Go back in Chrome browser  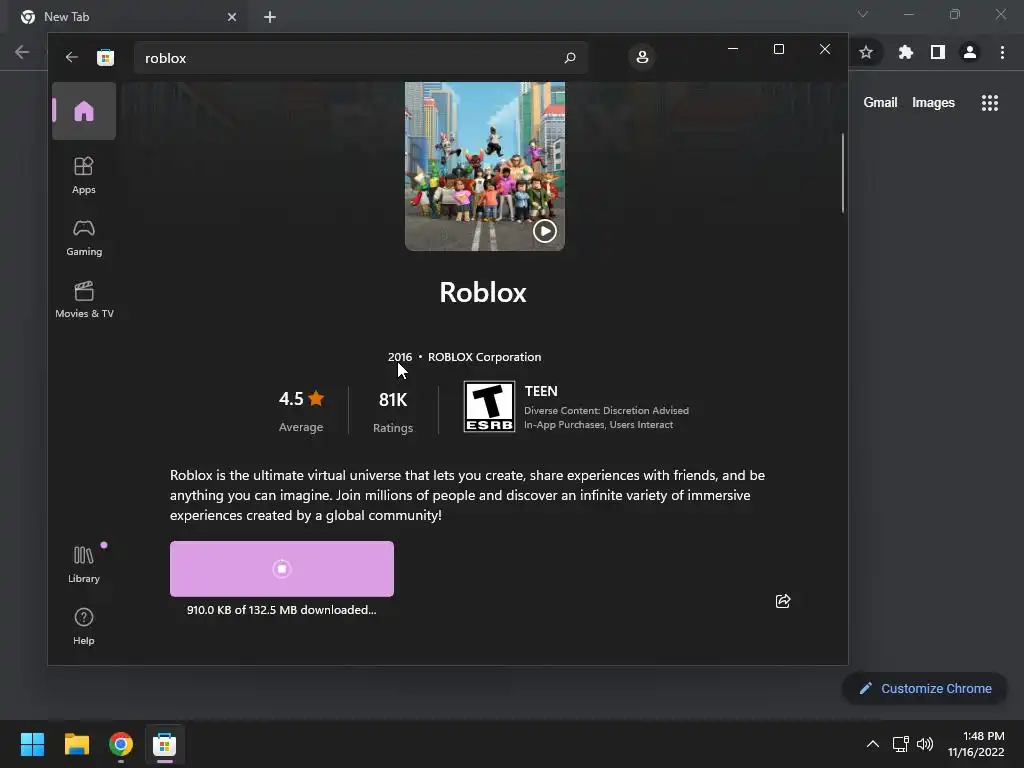pos(22,52)
